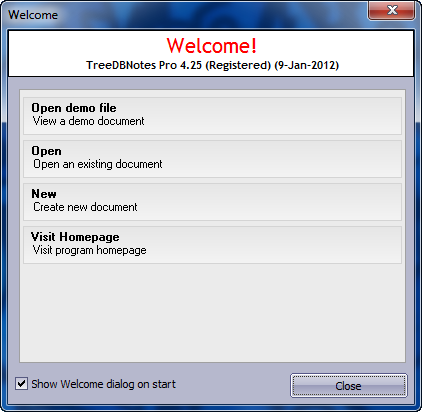The height and width of the screenshot is (412, 422).
Task: Click the 'Create new document' description text
Action: pos(85,207)
